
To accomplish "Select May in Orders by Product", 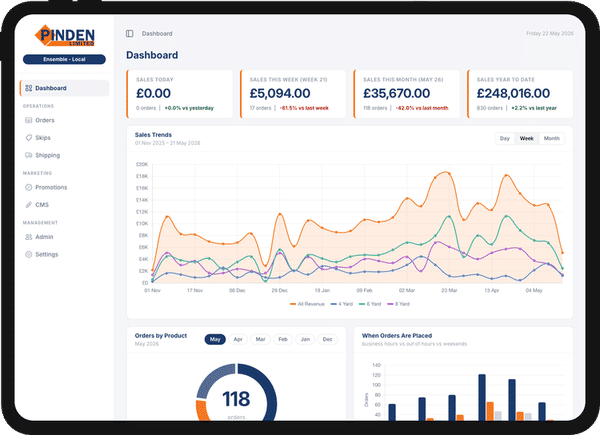I will click(215, 339).
